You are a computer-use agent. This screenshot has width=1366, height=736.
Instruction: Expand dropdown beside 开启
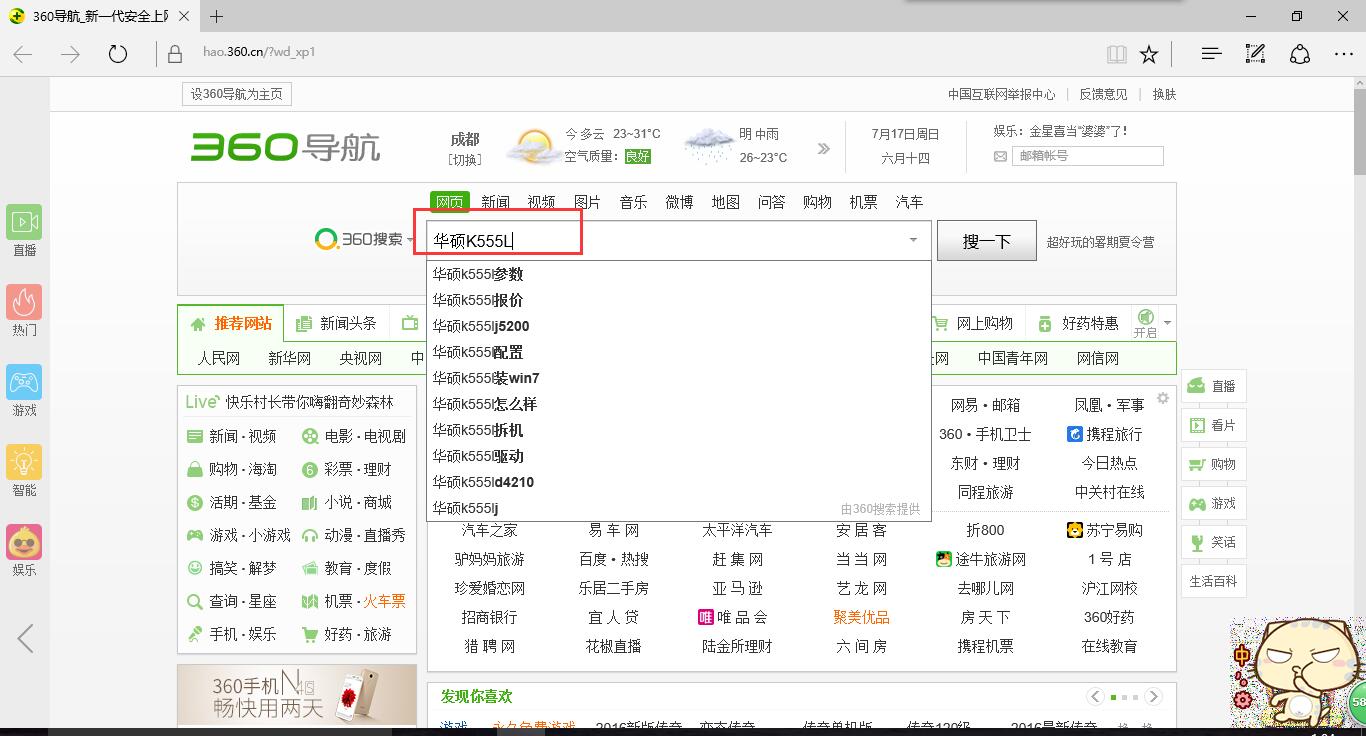[x=1167, y=323]
